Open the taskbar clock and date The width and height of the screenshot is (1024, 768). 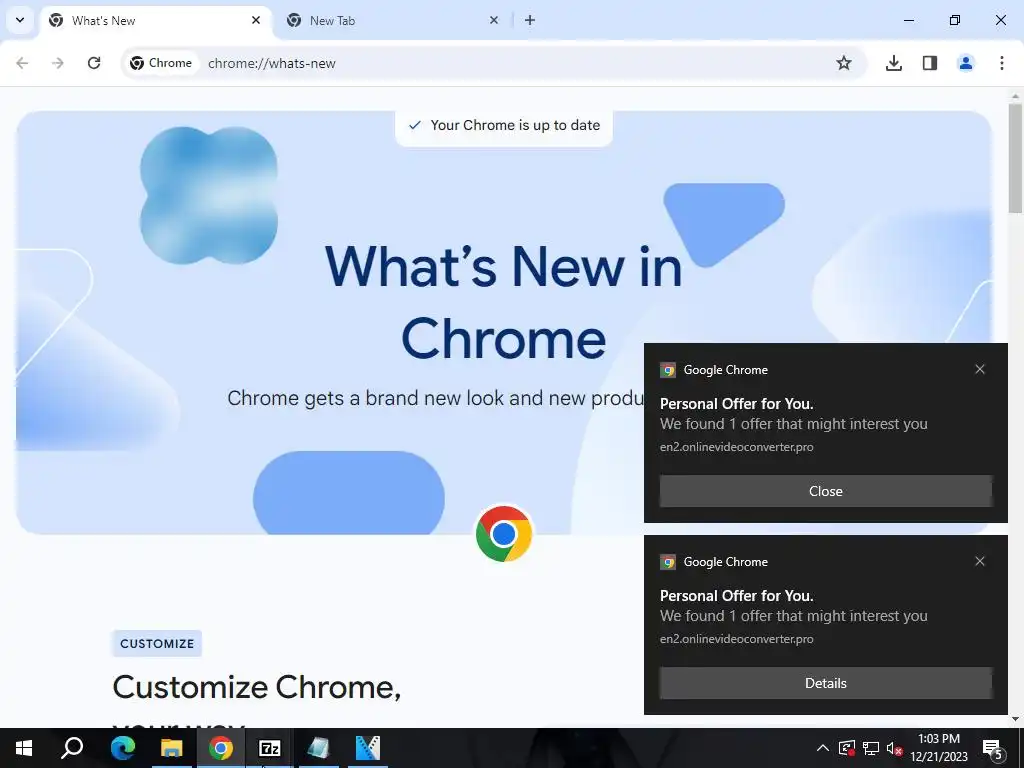click(939, 748)
